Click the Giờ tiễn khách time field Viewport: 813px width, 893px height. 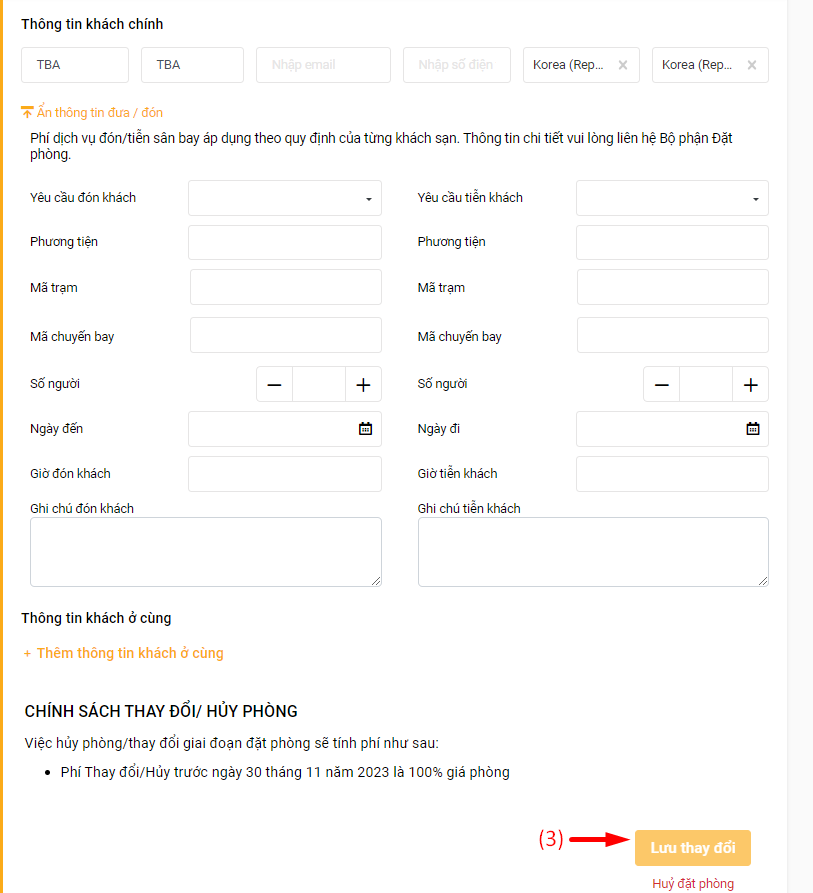[x=672, y=474]
